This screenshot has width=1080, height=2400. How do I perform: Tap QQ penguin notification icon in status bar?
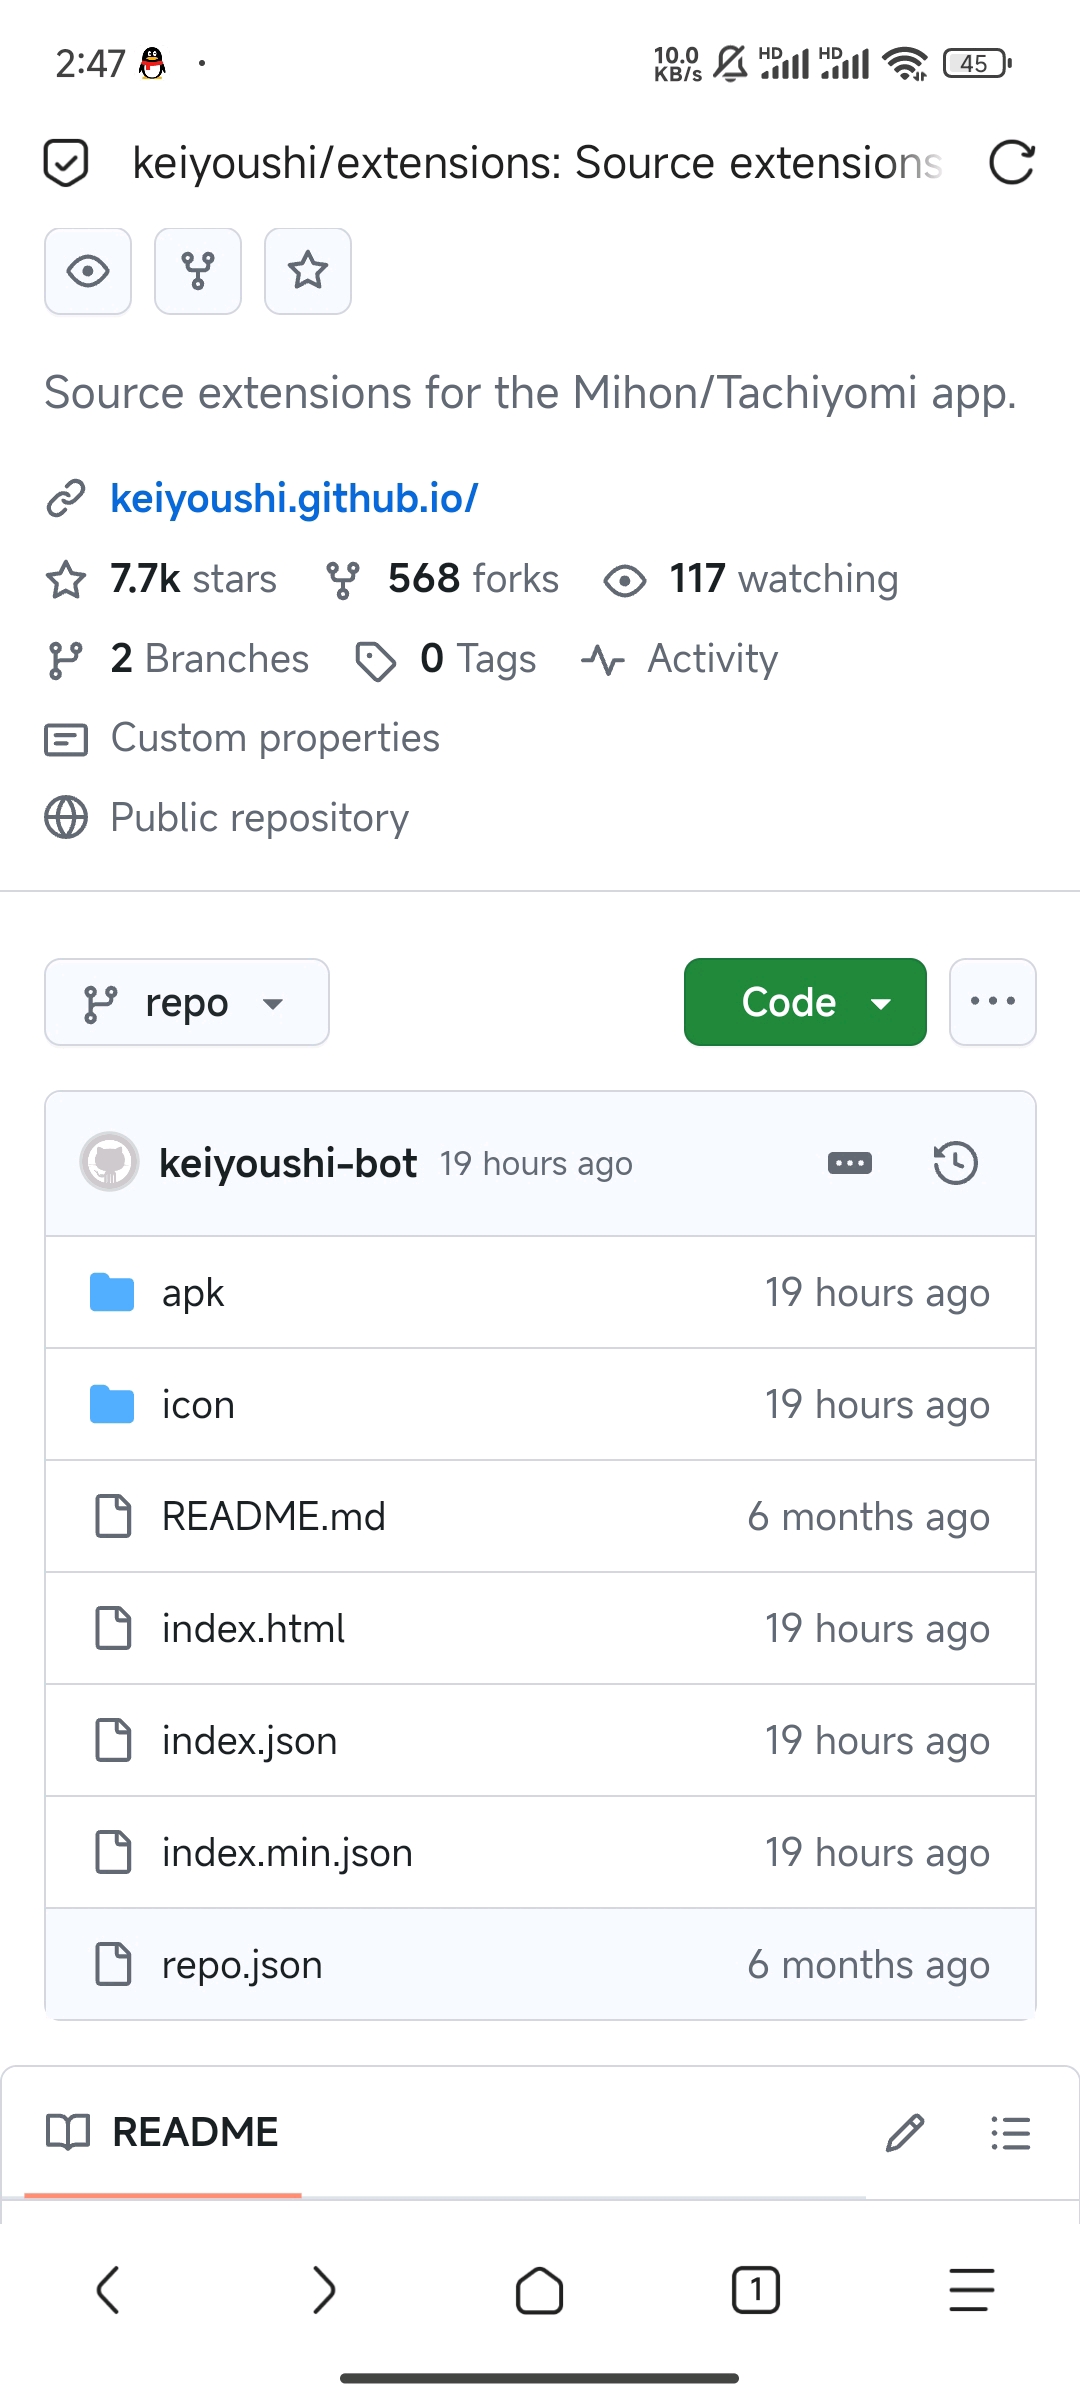click(152, 63)
